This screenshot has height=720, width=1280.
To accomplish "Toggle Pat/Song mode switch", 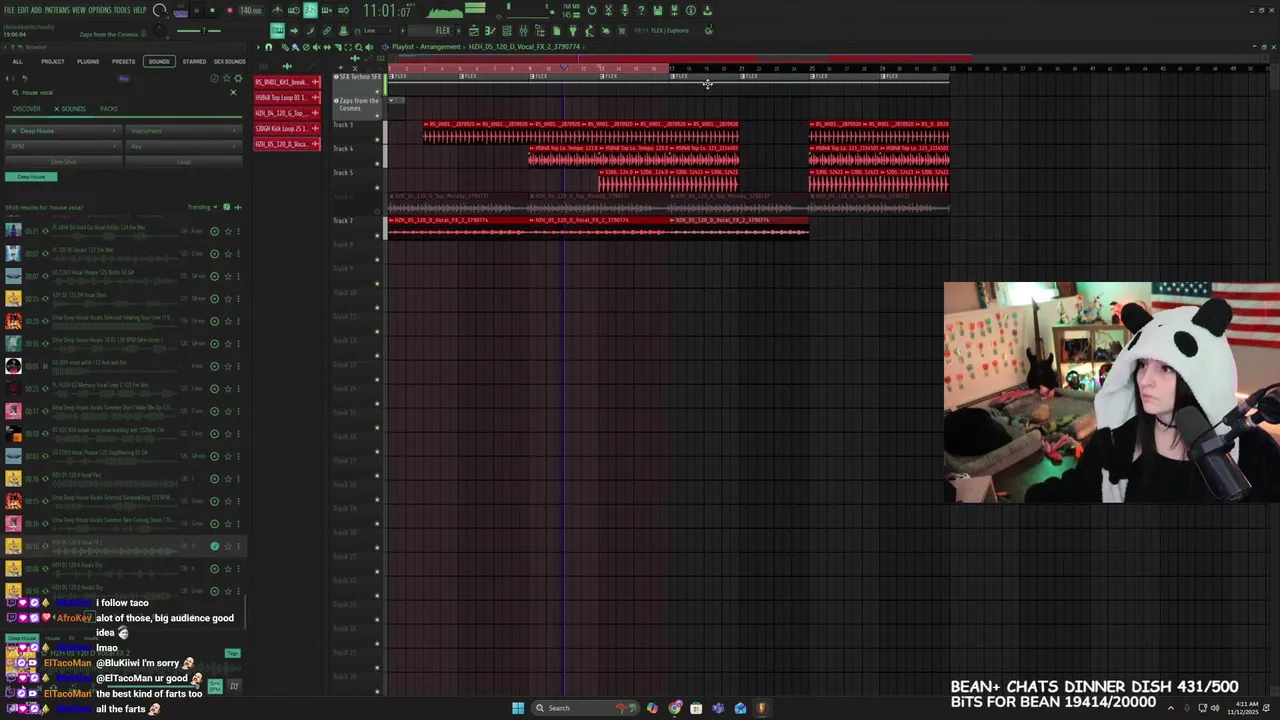I will 180,12.
